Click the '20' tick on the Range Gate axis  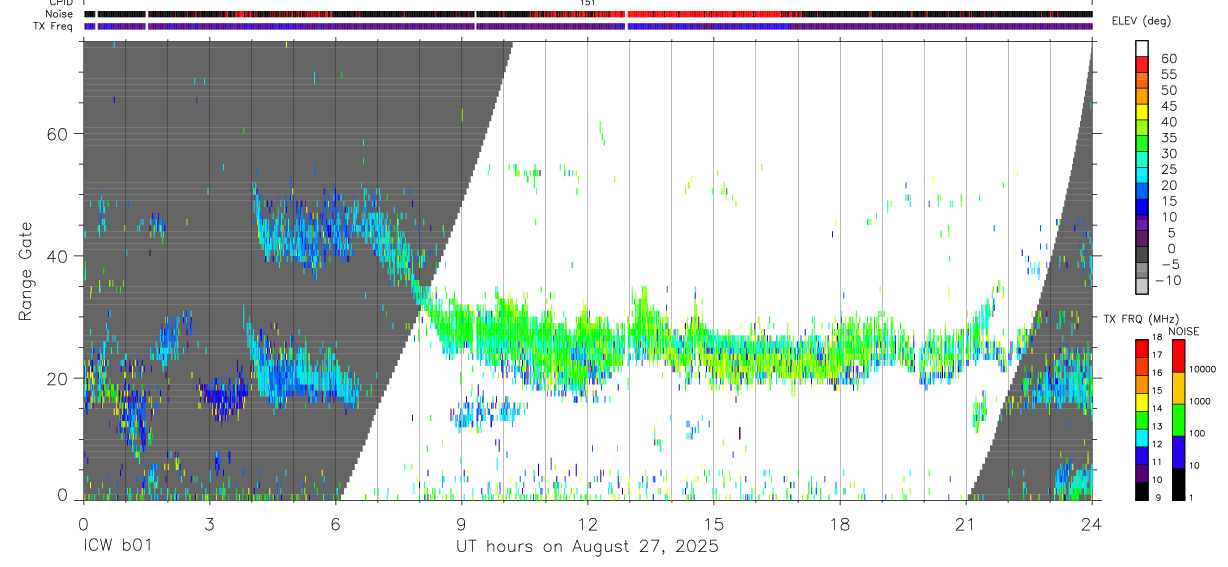click(59, 379)
